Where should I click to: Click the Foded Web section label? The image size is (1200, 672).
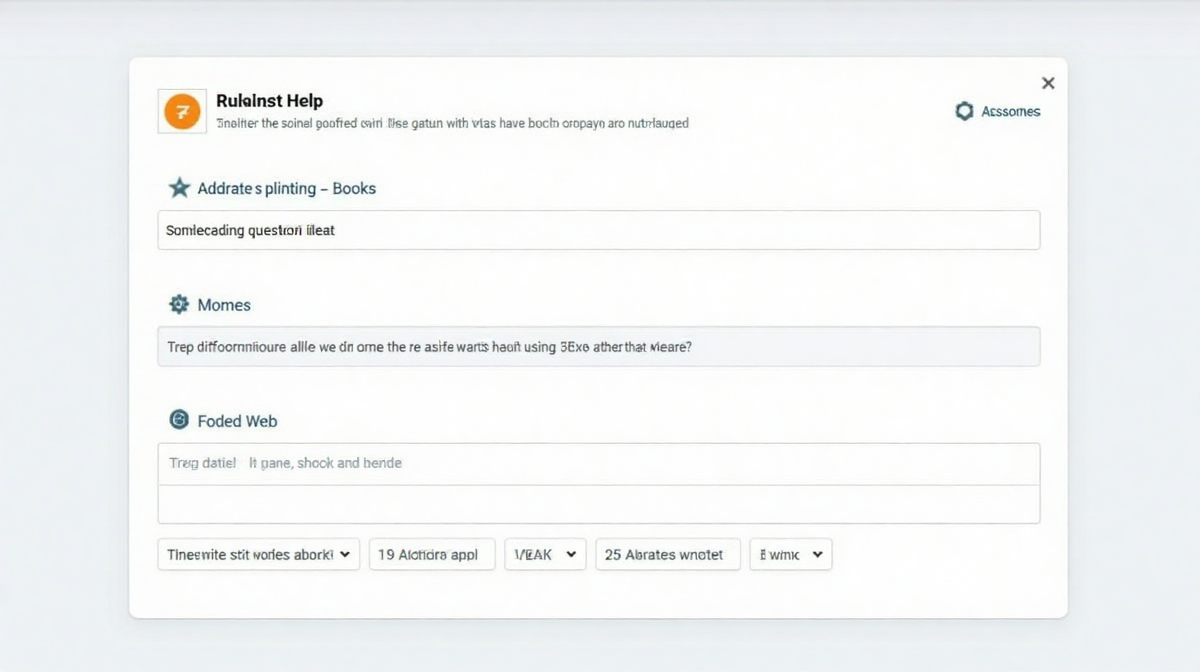point(237,421)
